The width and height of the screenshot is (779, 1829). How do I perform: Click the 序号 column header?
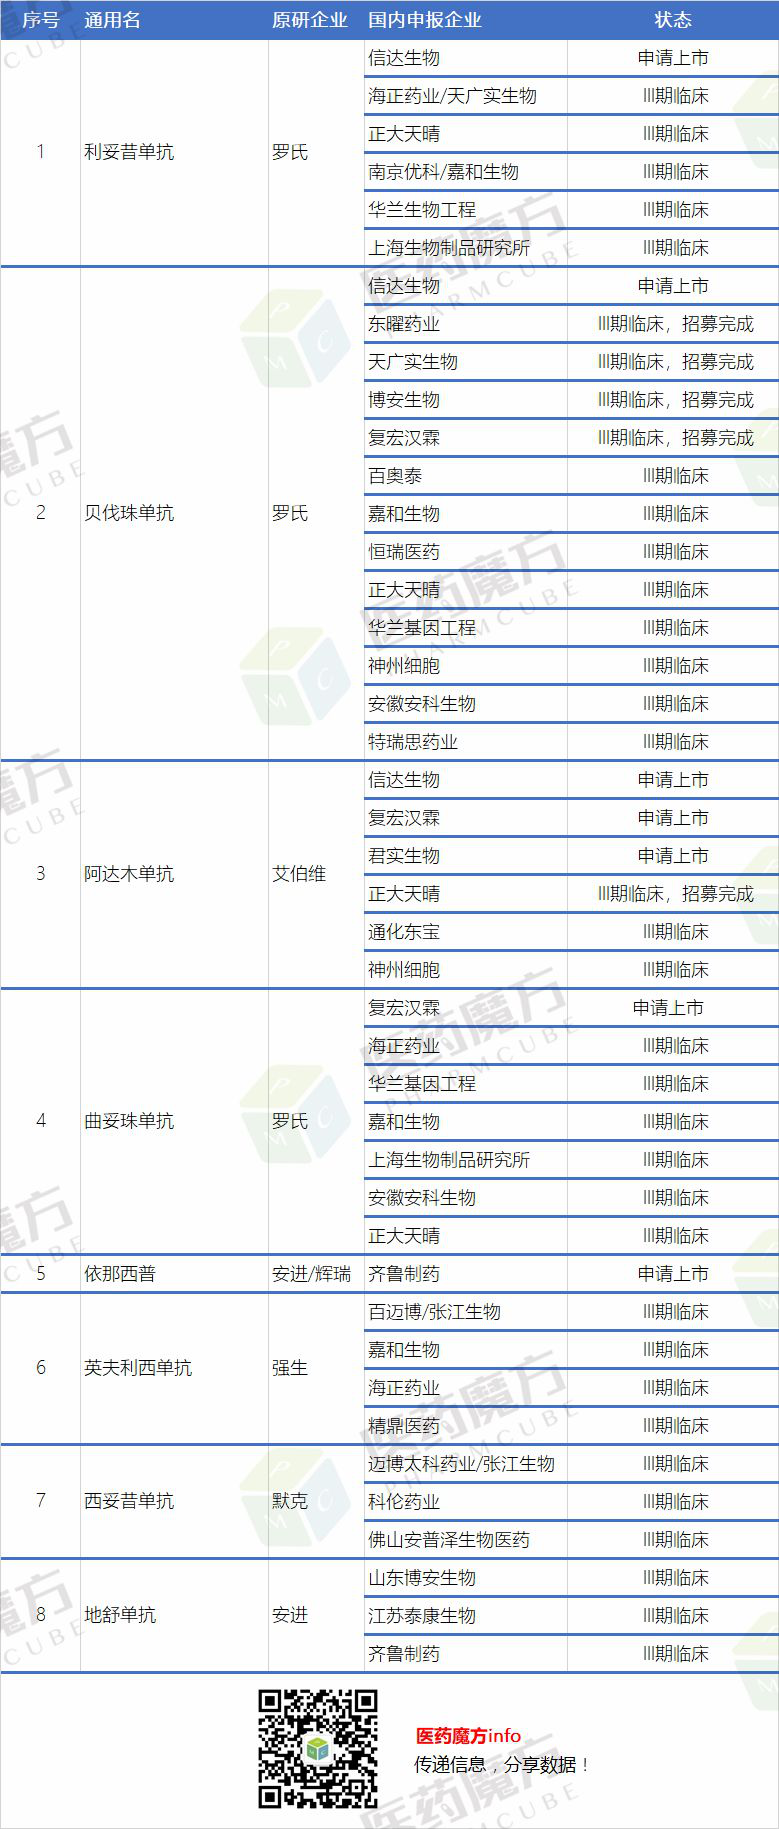pyautogui.click(x=40, y=20)
